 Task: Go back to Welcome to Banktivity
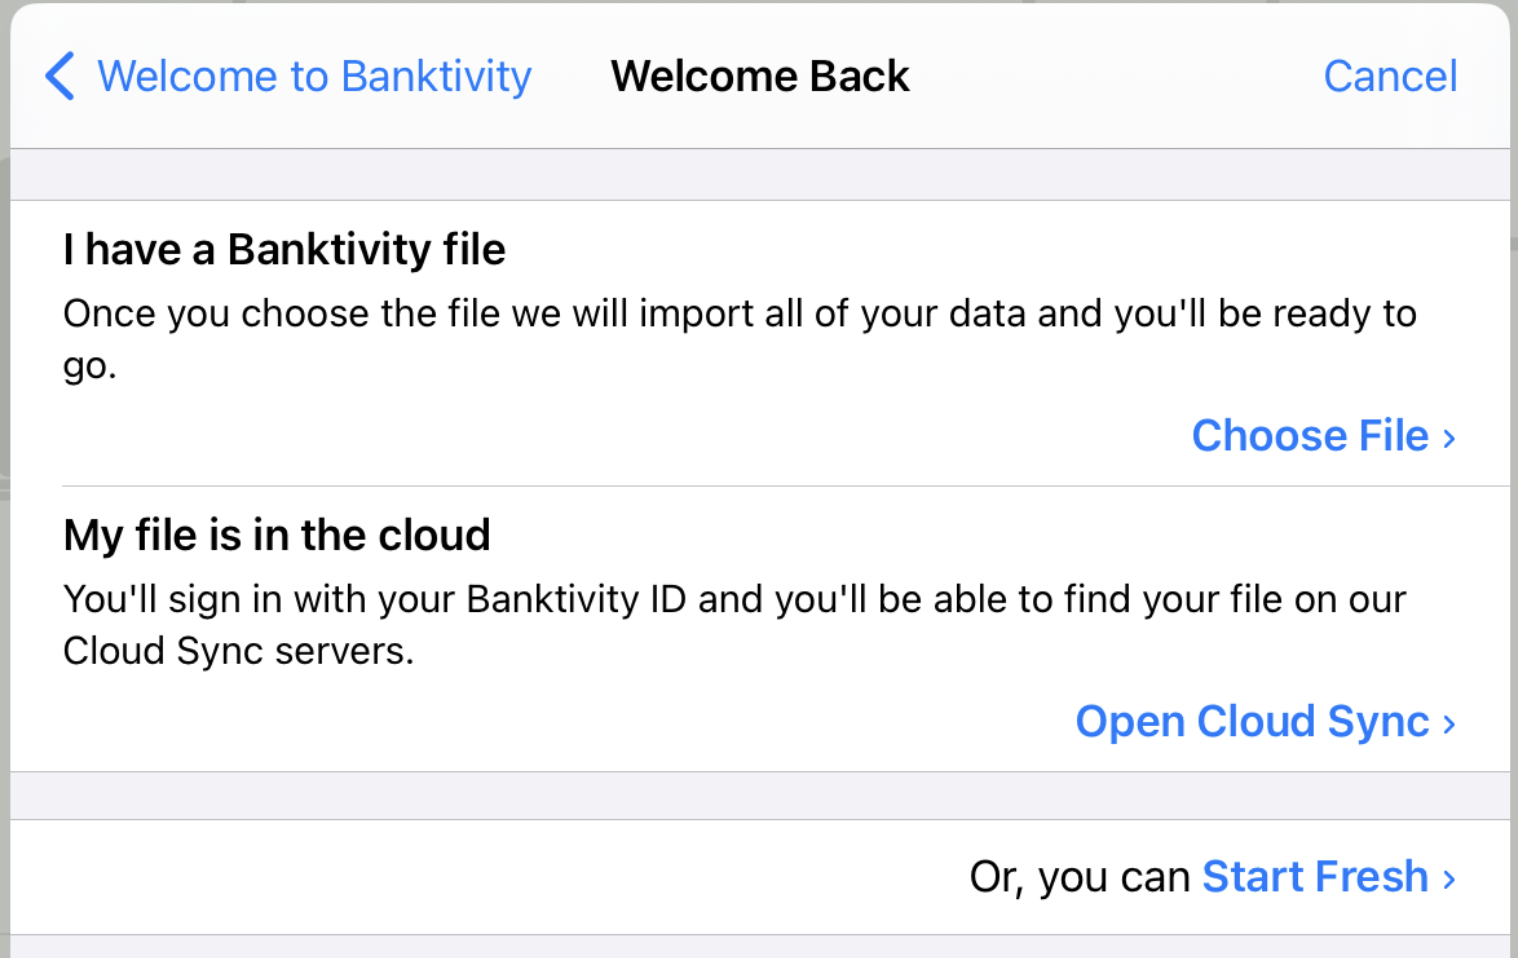click(314, 76)
